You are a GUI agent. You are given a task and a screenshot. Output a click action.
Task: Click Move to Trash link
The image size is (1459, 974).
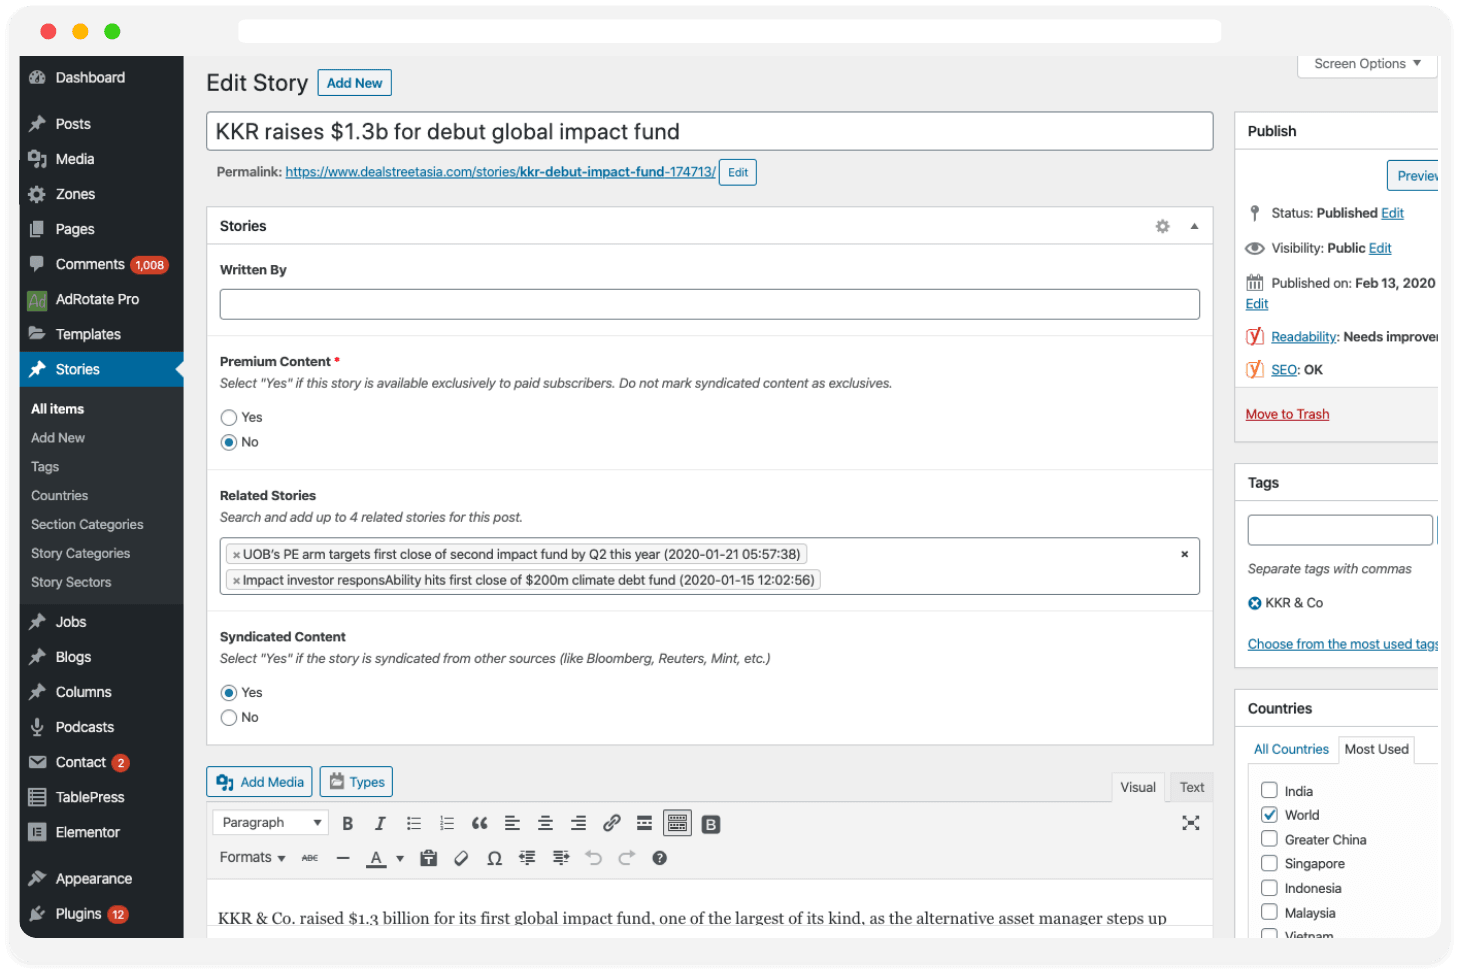click(x=1287, y=414)
